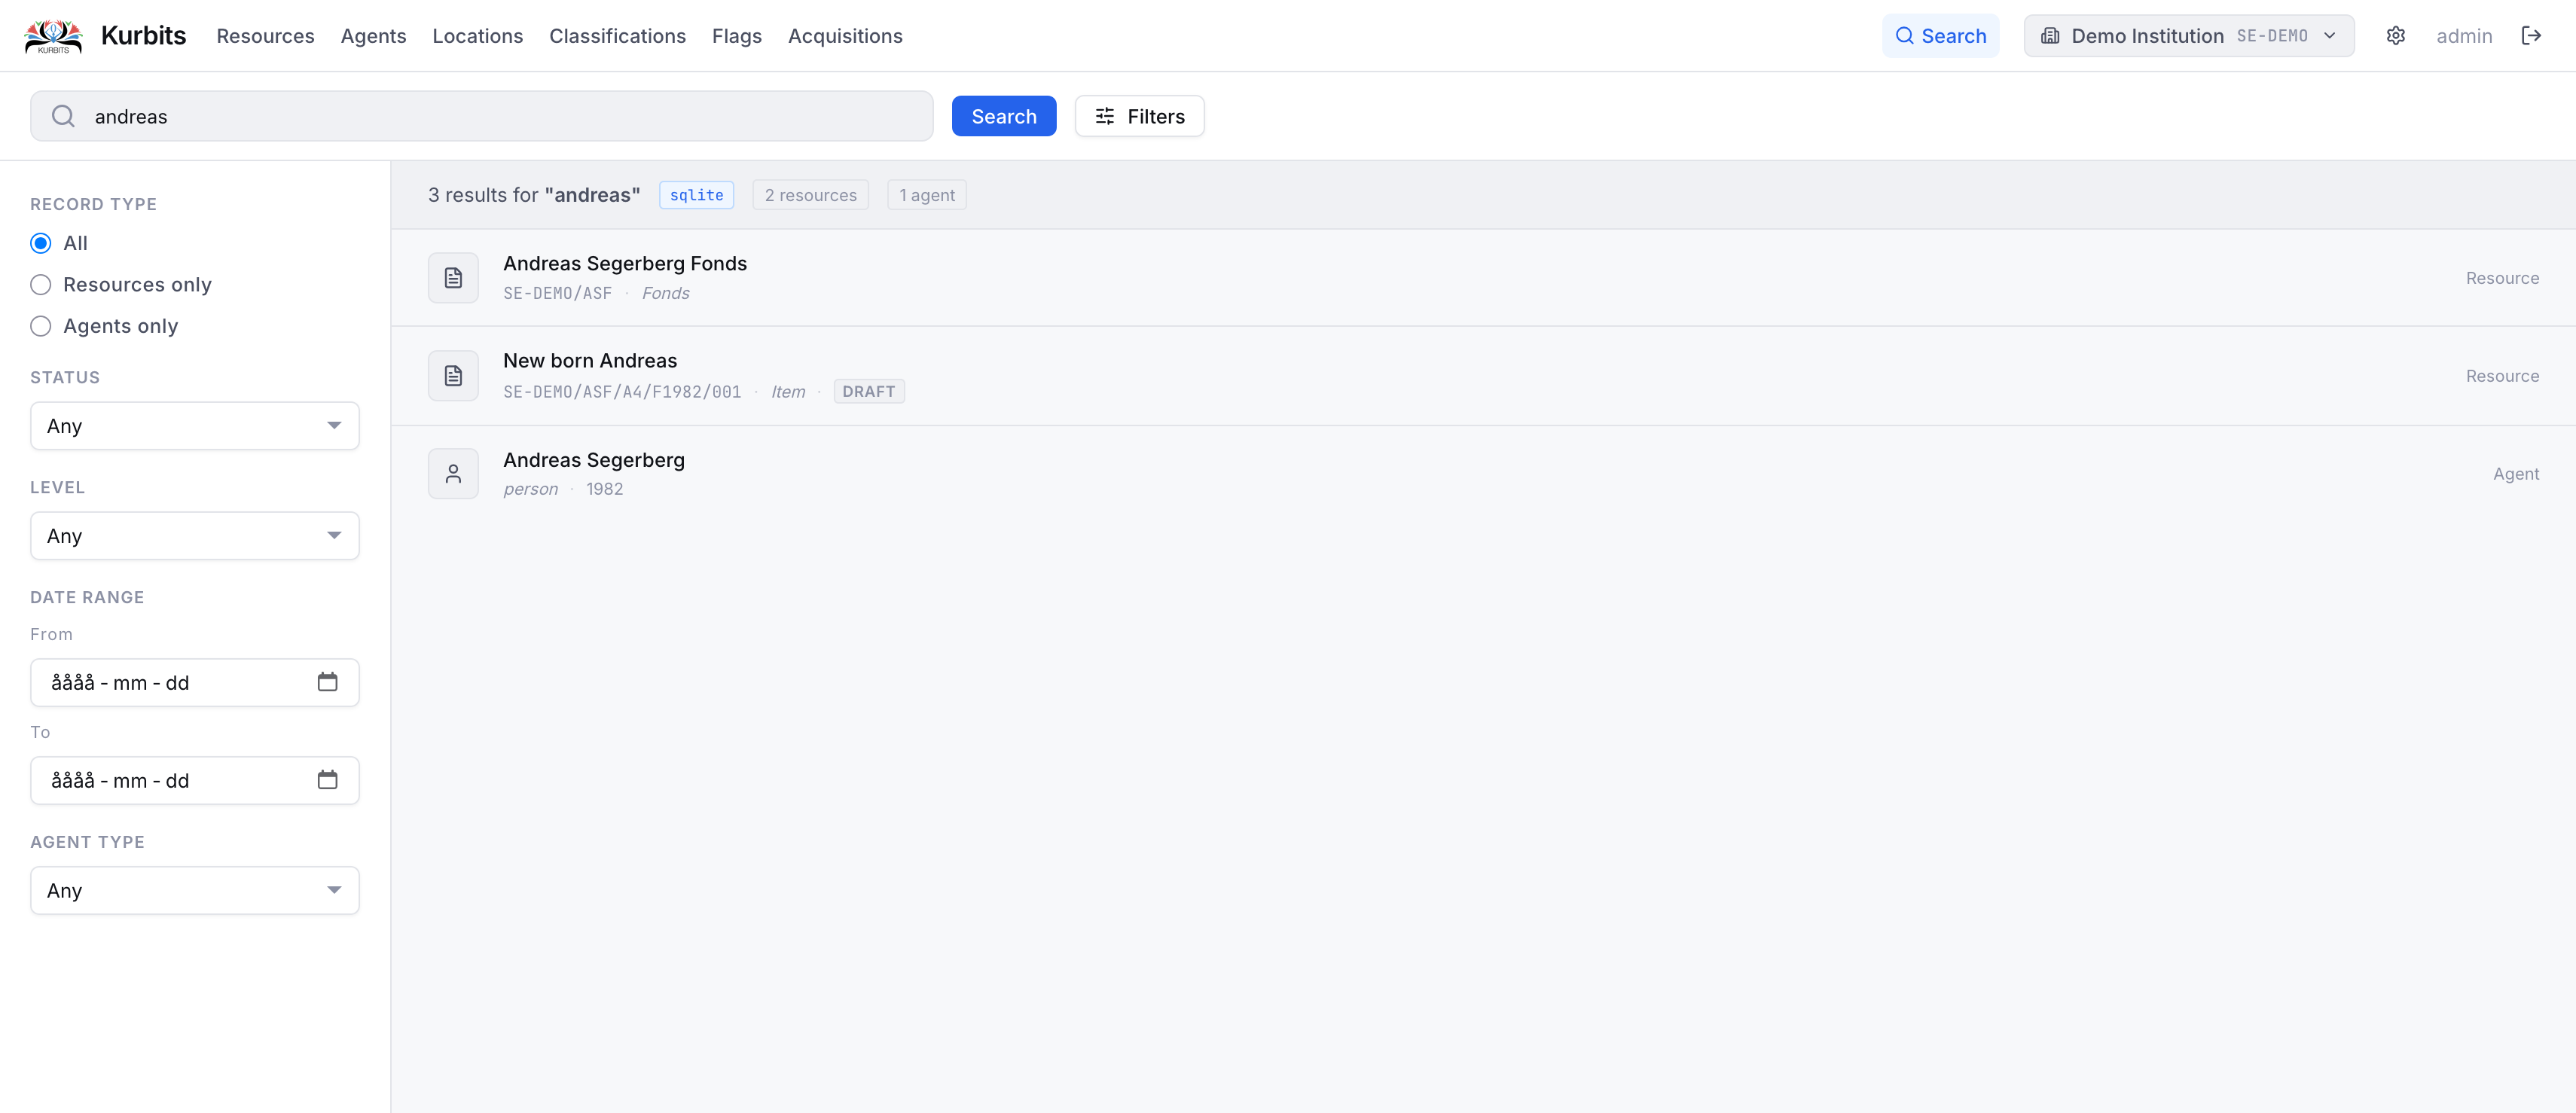This screenshot has height=1113, width=2576.
Task: Go to the Resources menu
Action: [265, 36]
